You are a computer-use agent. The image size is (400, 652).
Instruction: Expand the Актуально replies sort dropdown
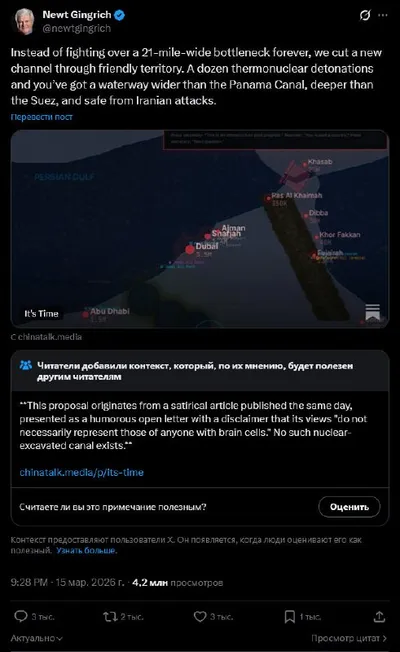(x=37, y=638)
